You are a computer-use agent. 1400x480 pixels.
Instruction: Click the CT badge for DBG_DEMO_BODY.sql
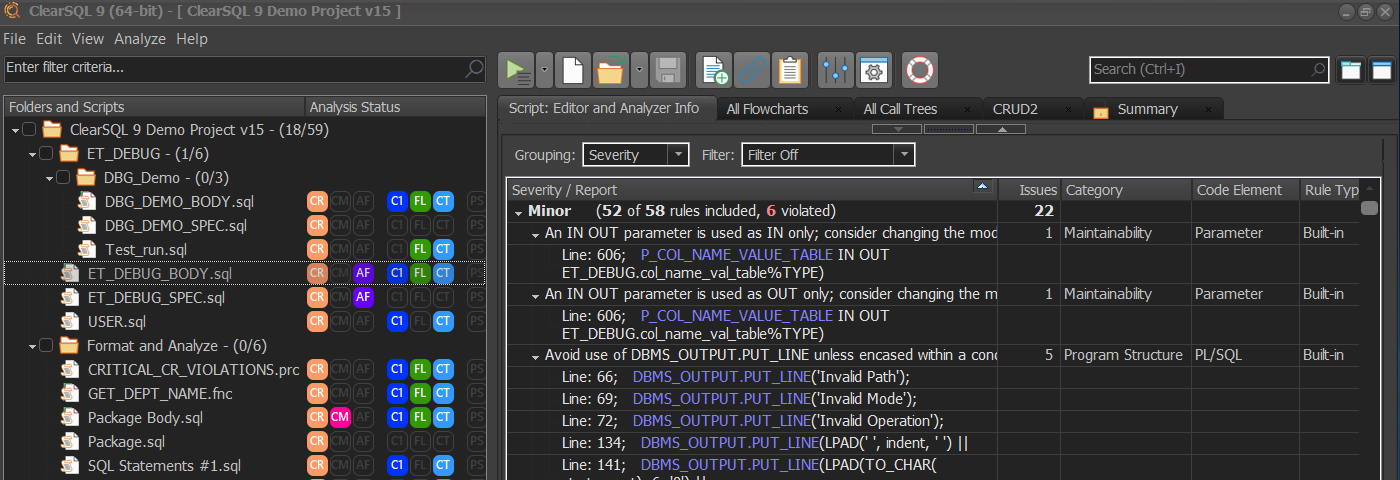coord(443,201)
